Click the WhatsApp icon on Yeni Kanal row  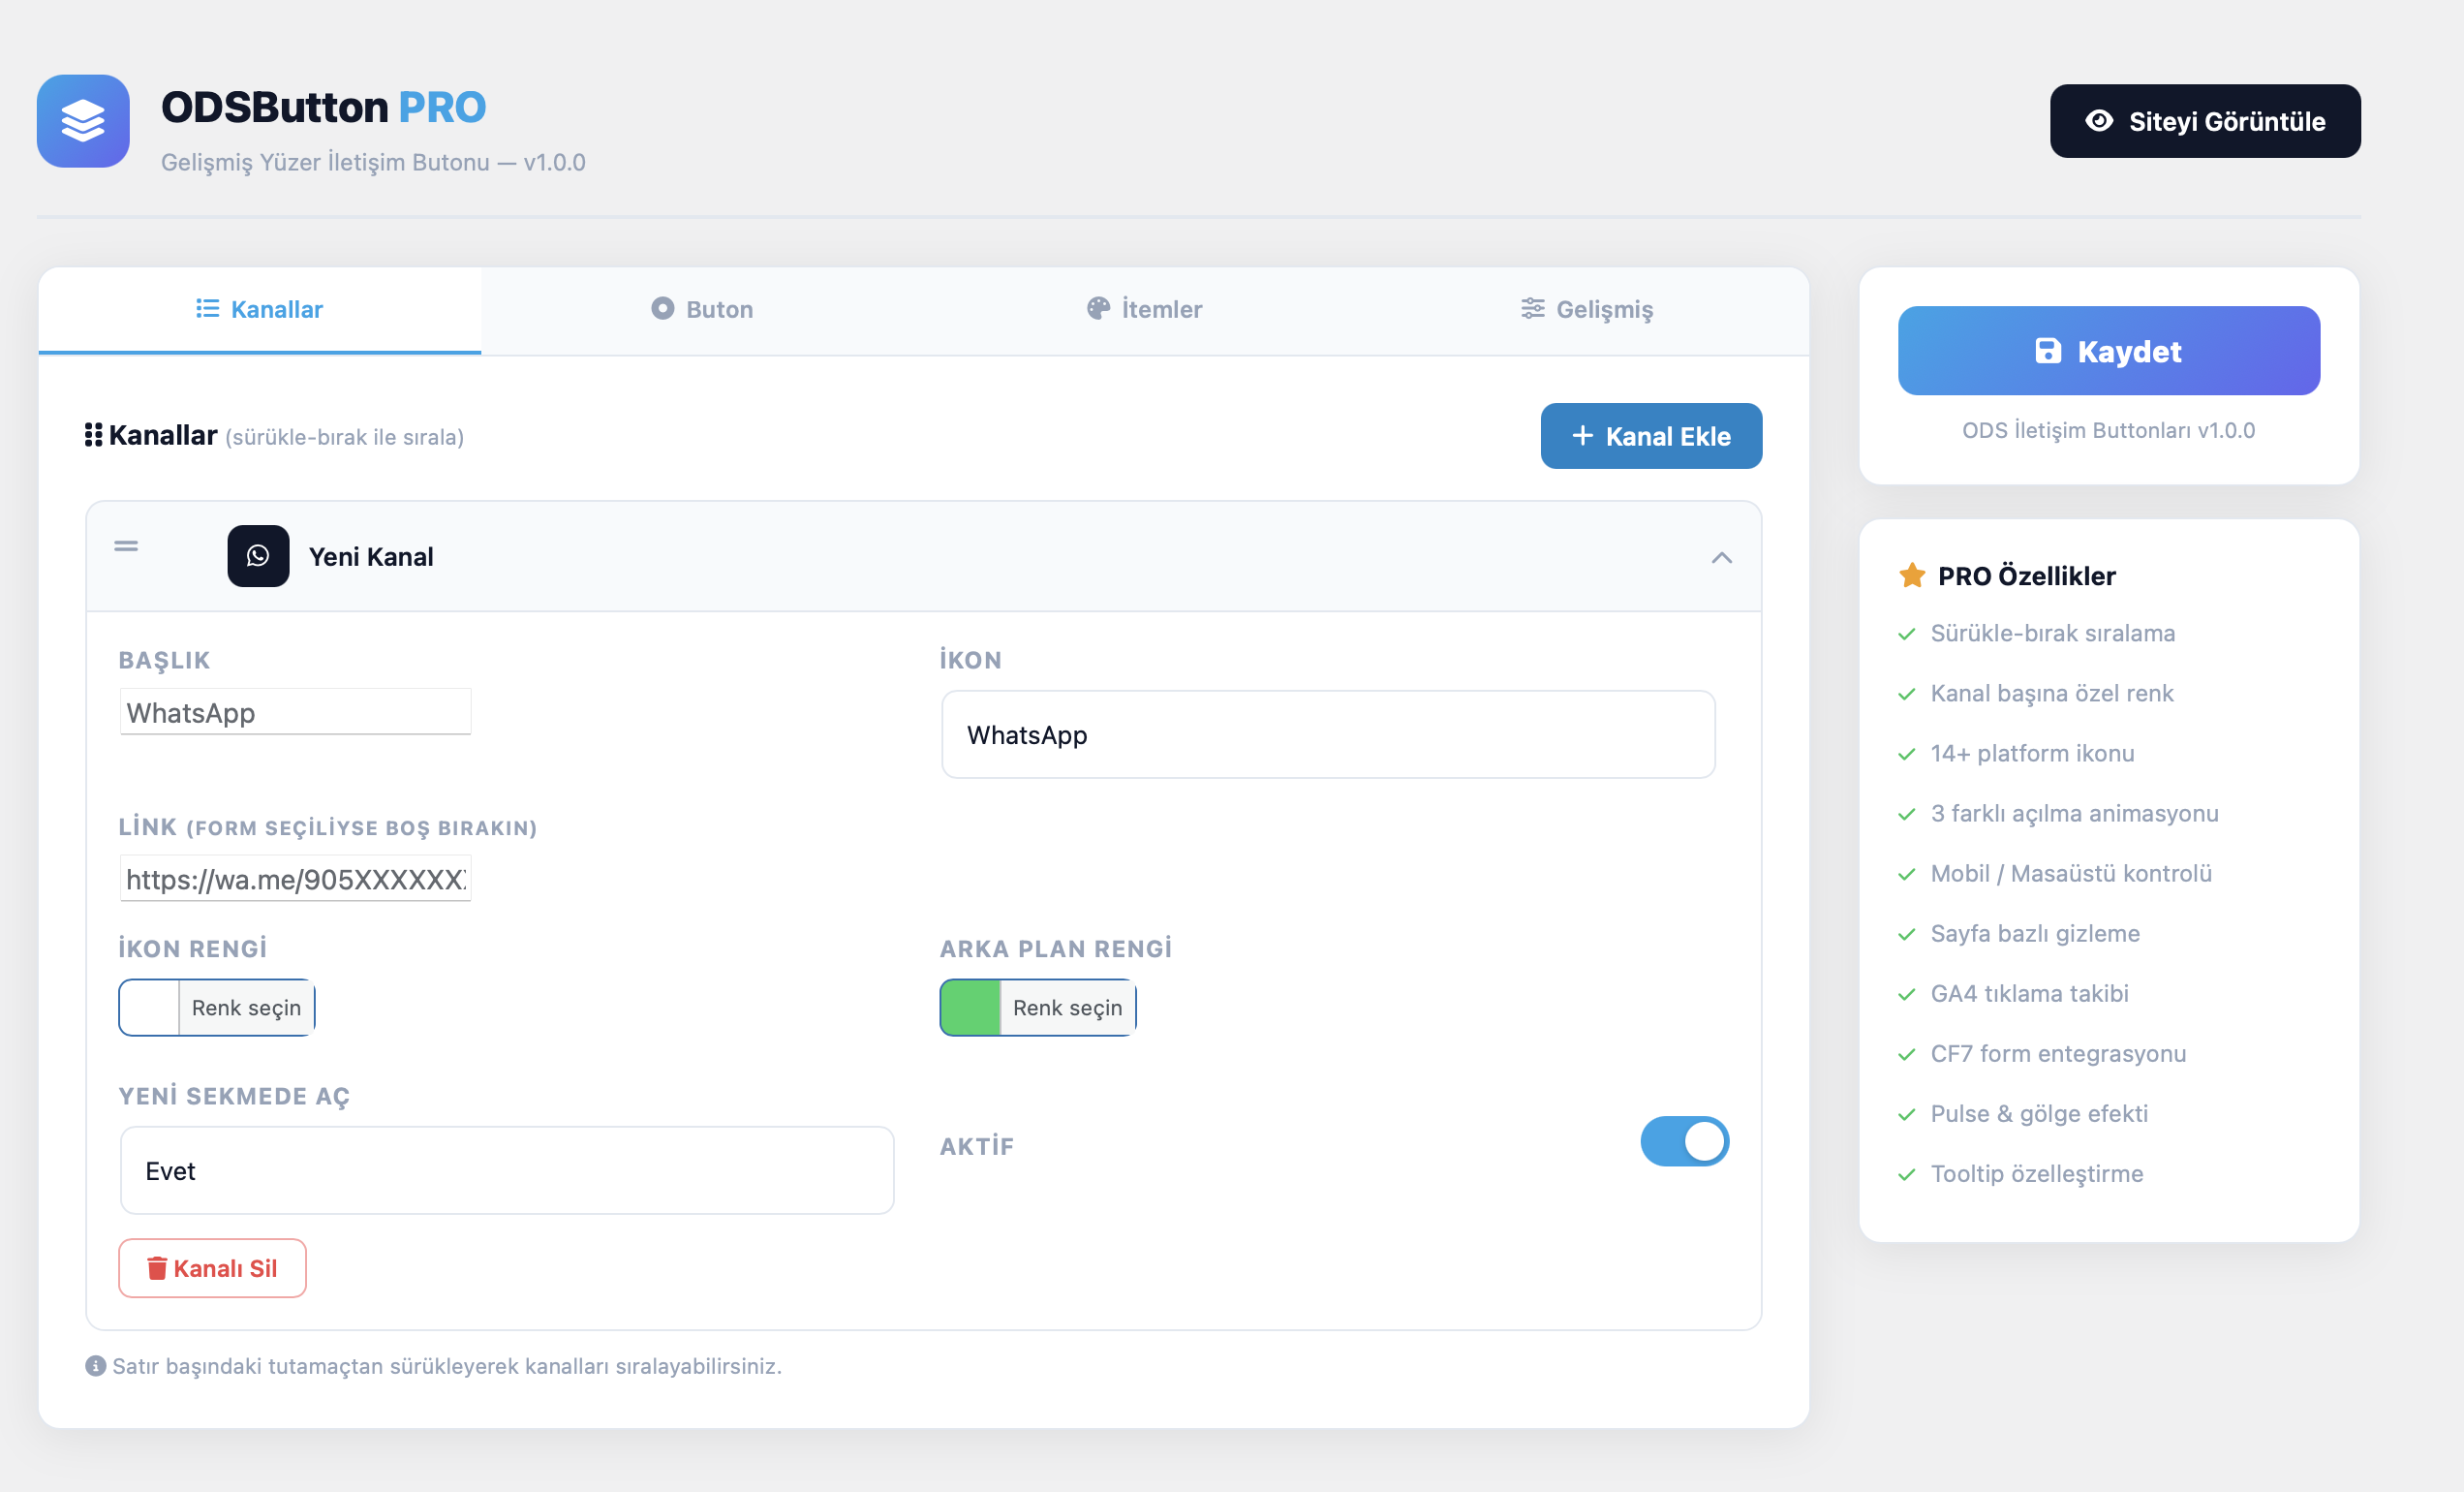coord(258,556)
